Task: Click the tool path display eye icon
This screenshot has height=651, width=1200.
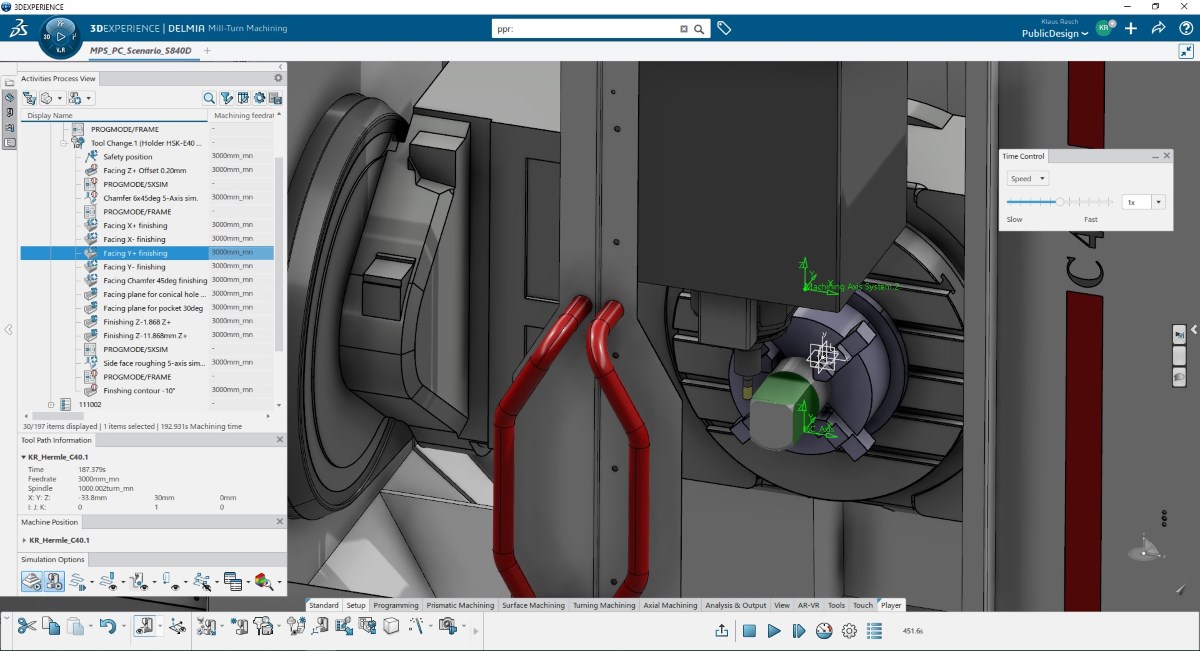Action: pos(110,581)
